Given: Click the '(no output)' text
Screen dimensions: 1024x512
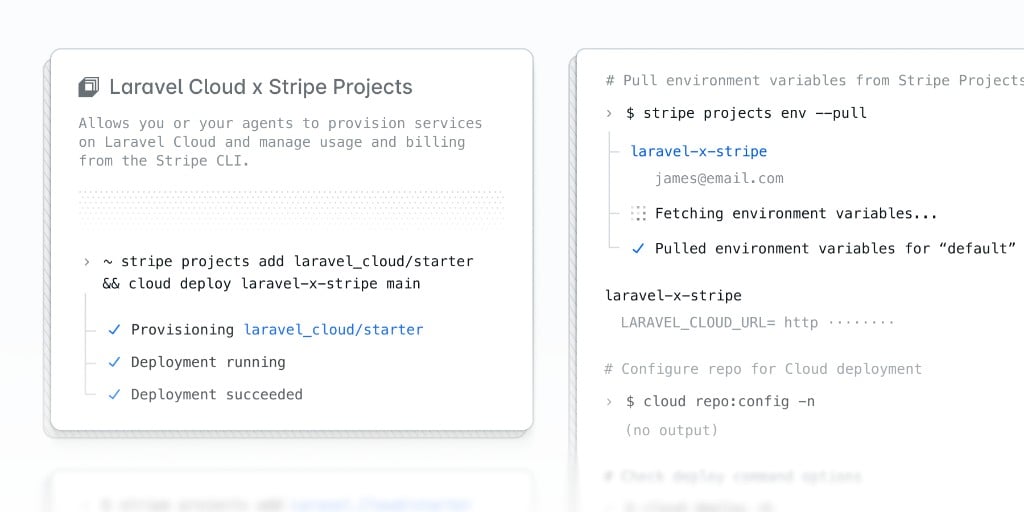Looking at the screenshot, I should pyautogui.click(x=671, y=430).
